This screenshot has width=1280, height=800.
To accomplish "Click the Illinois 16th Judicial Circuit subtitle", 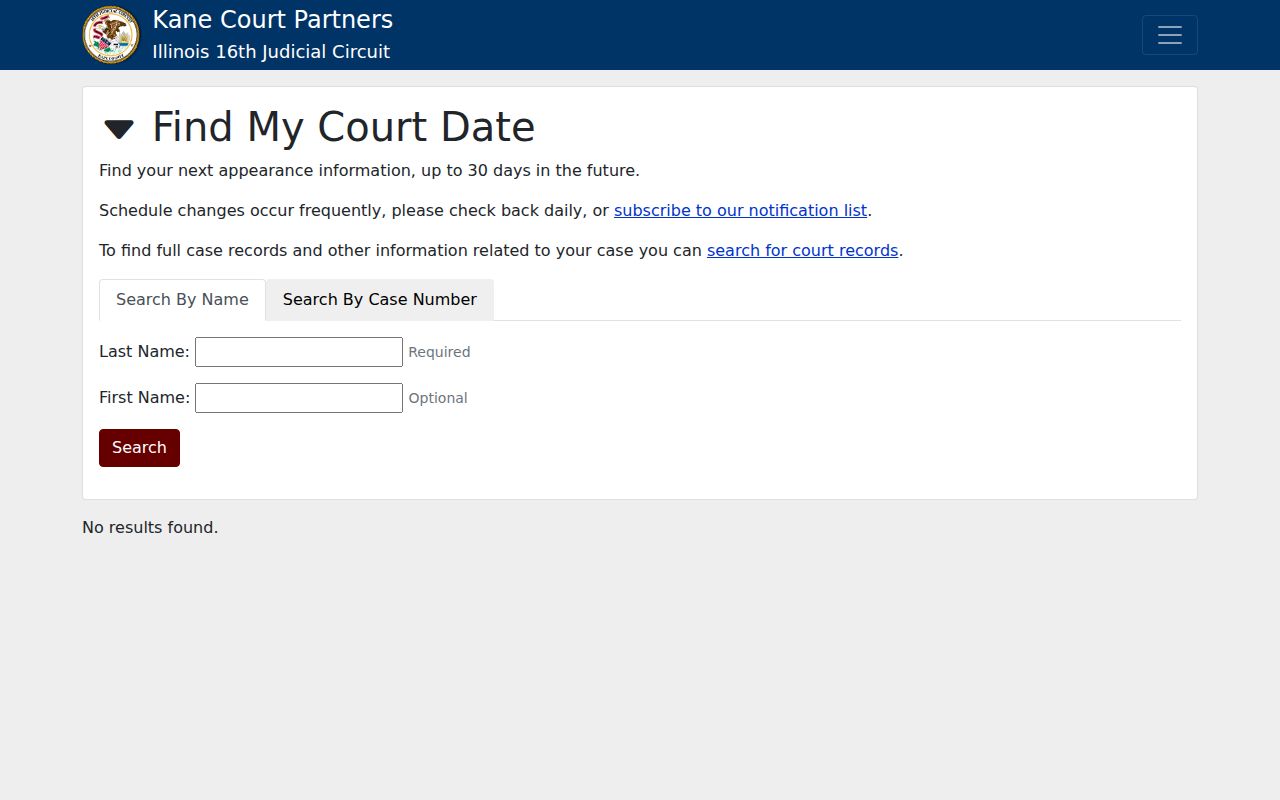I will point(271,52).
